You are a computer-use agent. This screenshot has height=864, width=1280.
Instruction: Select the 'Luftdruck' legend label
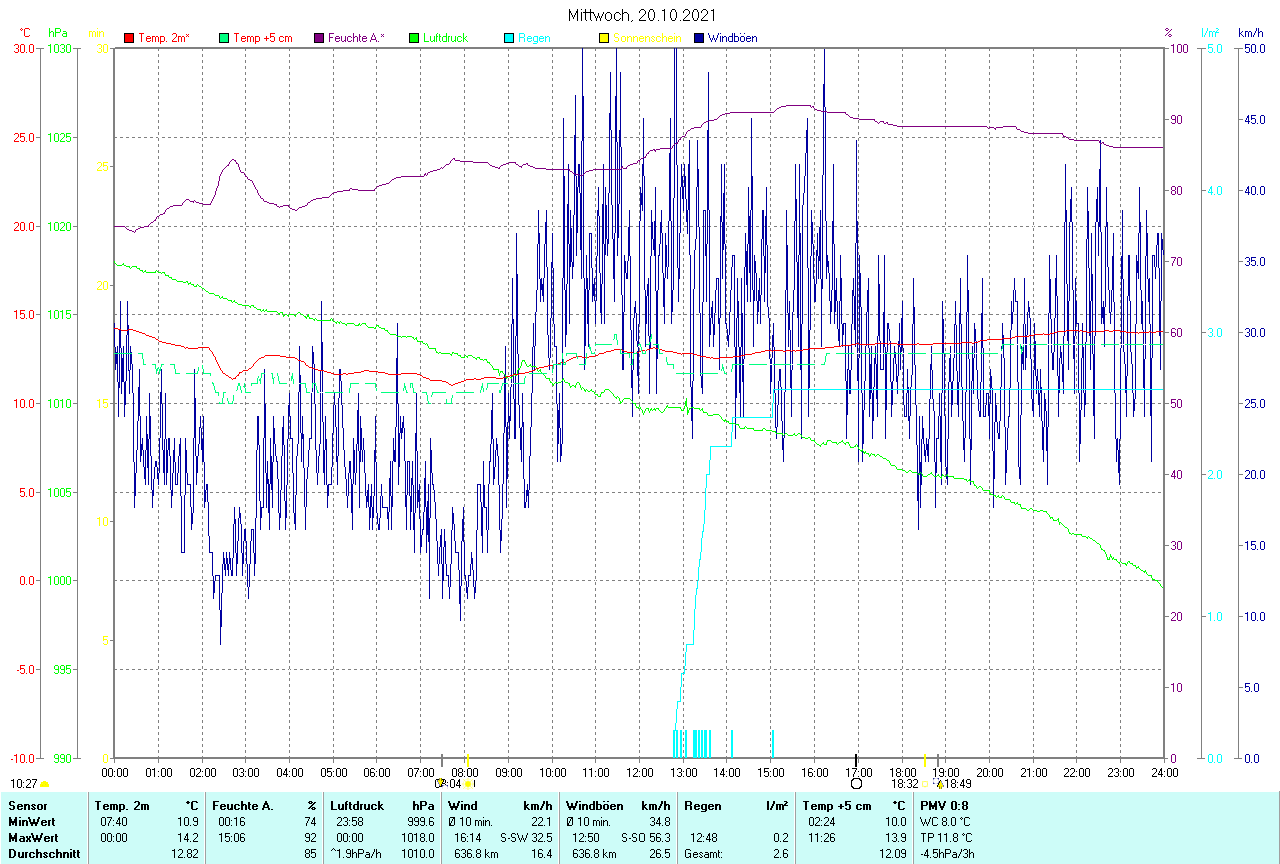pyautogui.click(x=445, y=38)
